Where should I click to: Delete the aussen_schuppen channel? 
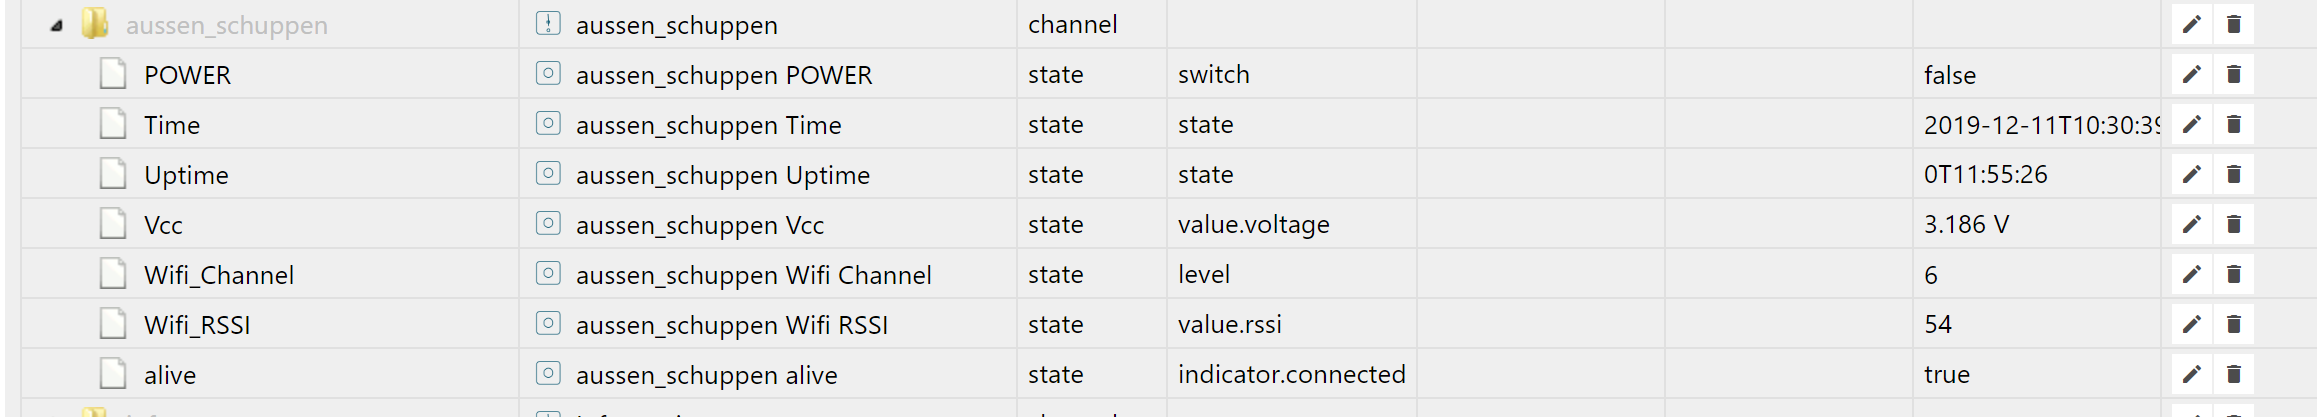[2234, 25]
